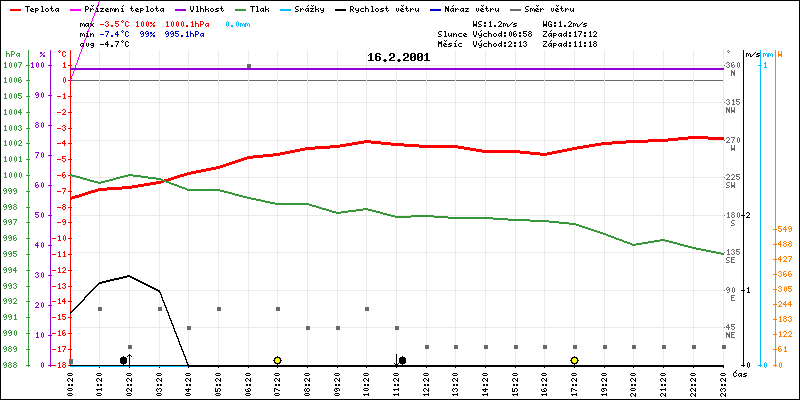This screenshot has height=400, width=800.
Task: Click the Měsíc Východ 2:13 text
Action: [x=474, y=44]
